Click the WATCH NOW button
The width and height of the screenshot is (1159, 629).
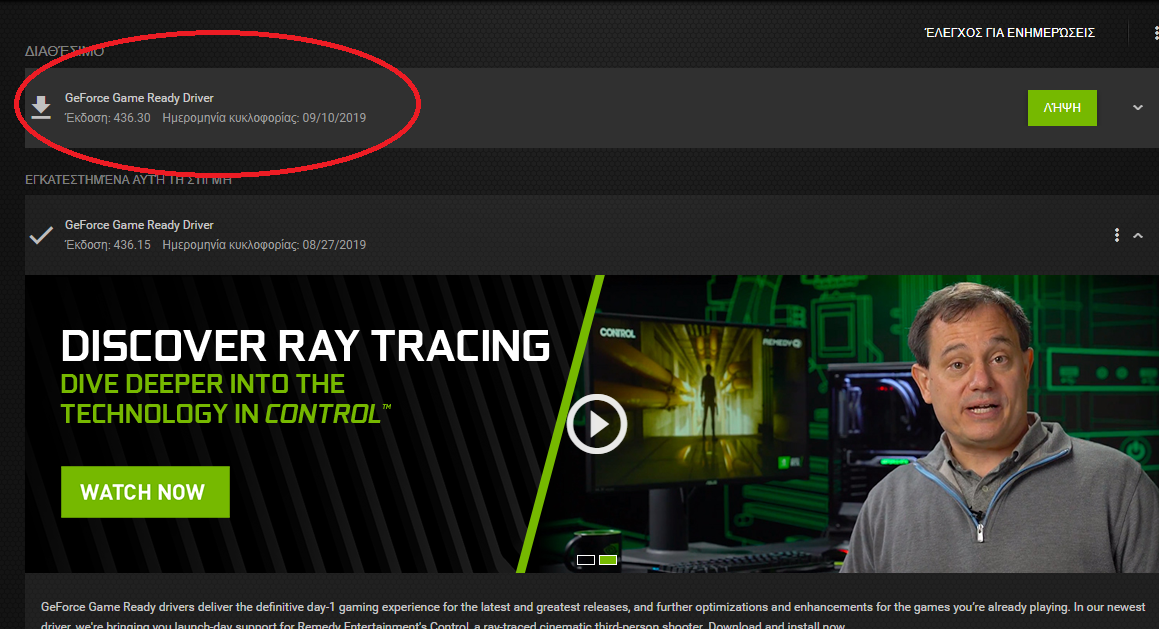point(145,492)
